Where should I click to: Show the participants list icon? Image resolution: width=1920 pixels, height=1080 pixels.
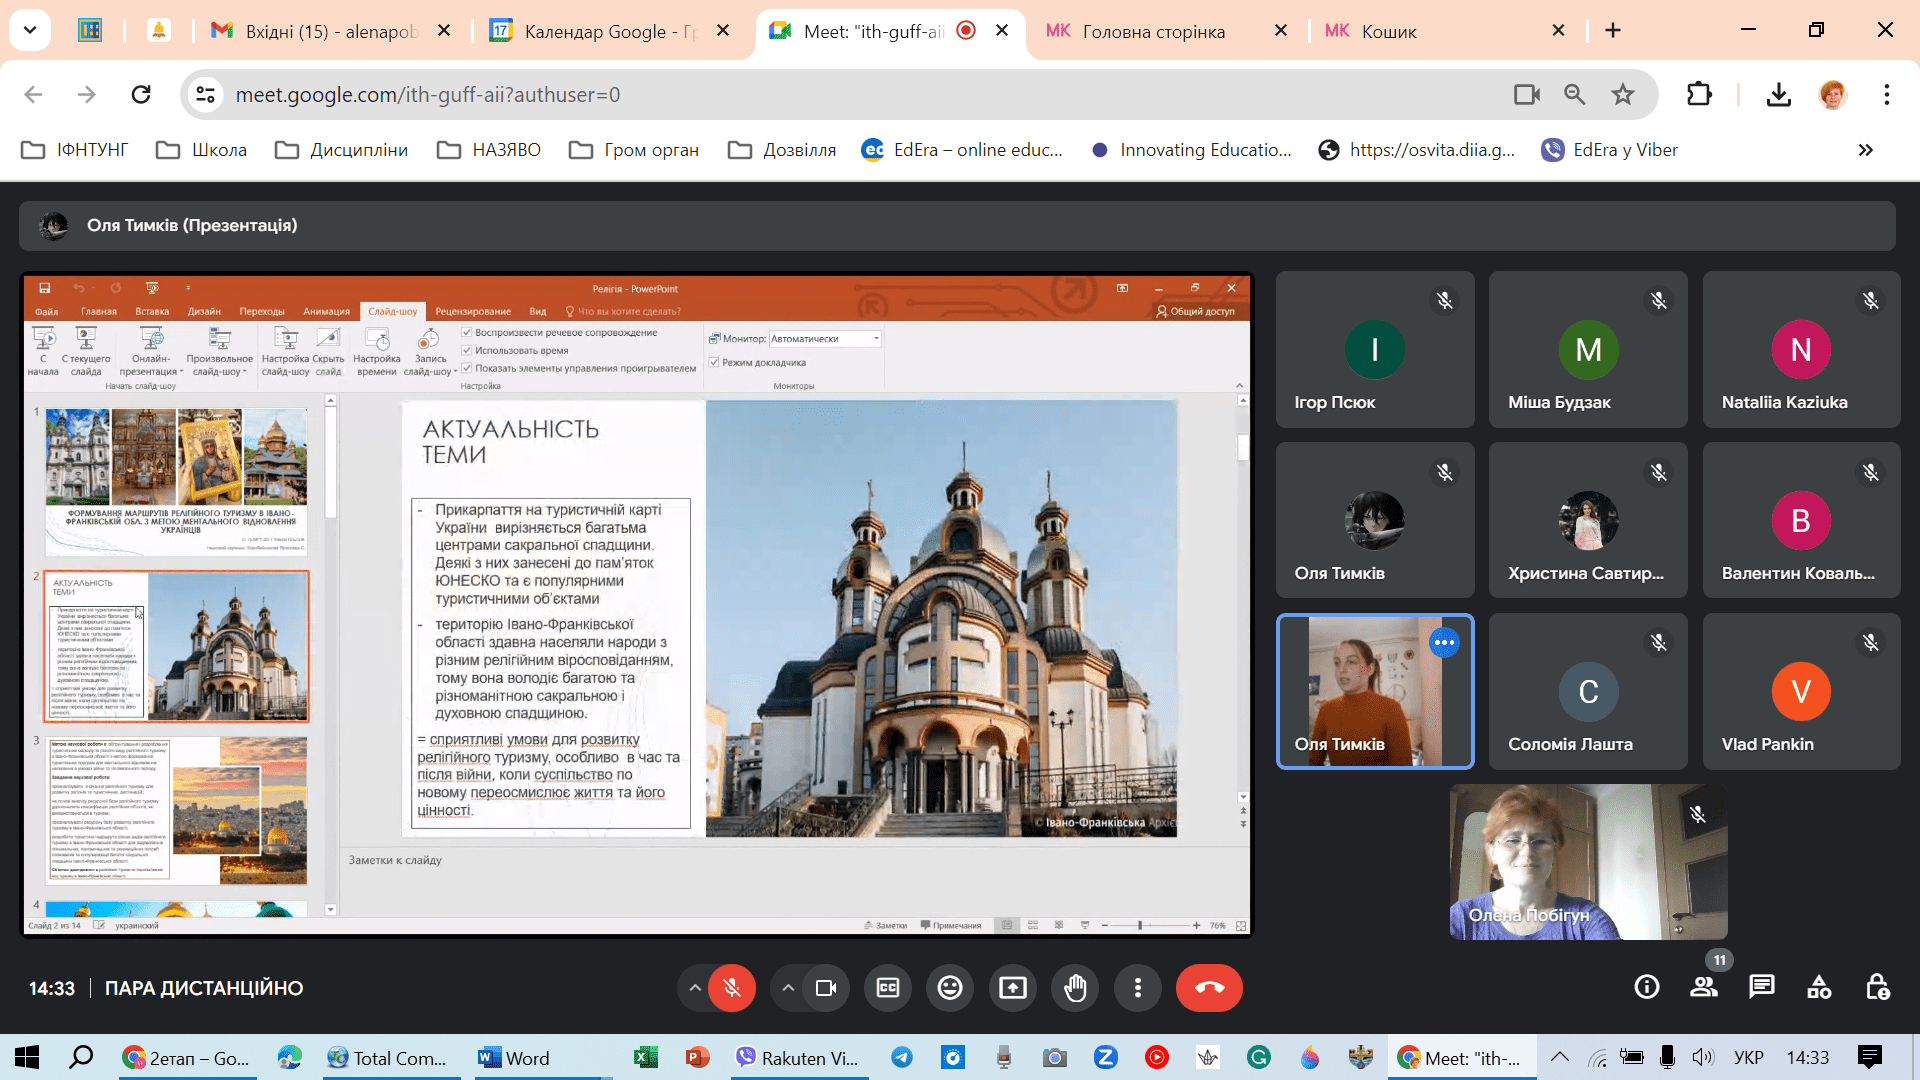(1703, 988)
